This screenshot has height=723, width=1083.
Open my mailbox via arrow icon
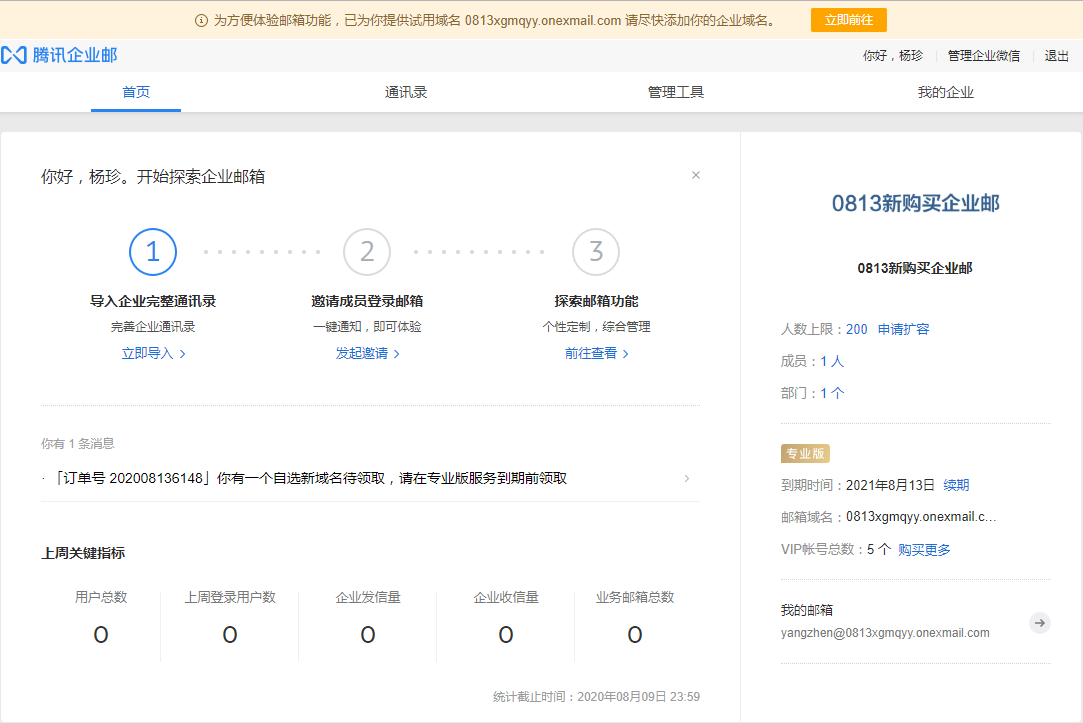[x=1040, y=623]
